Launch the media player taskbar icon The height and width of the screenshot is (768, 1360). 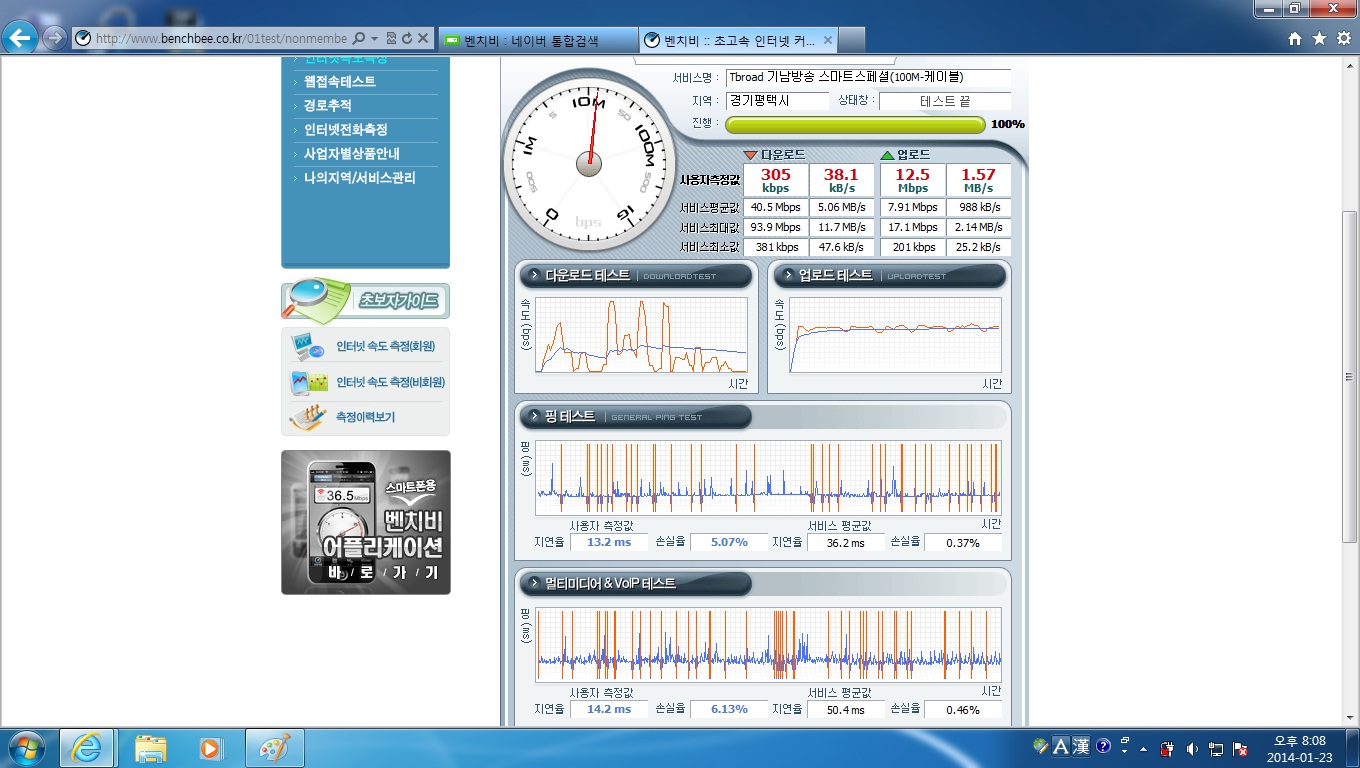[x=210, y=748]
